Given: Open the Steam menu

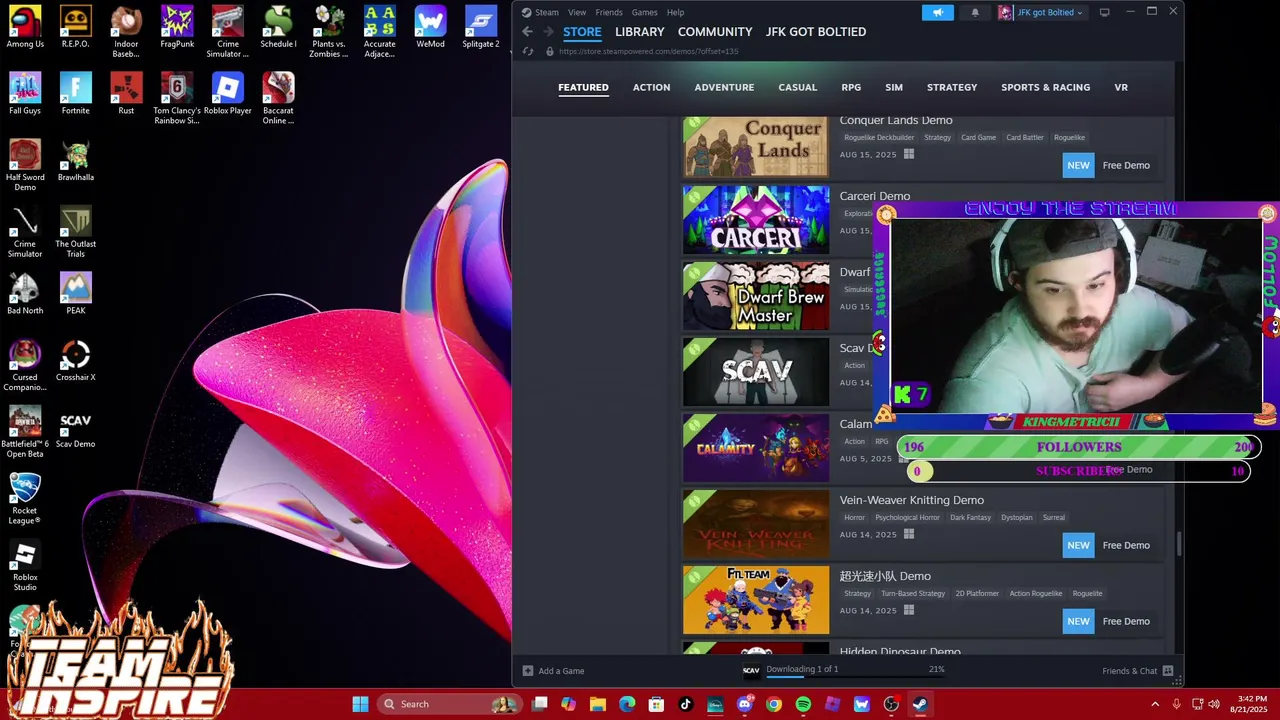Looking at the screenshot, I should click(x=547, y=12).
